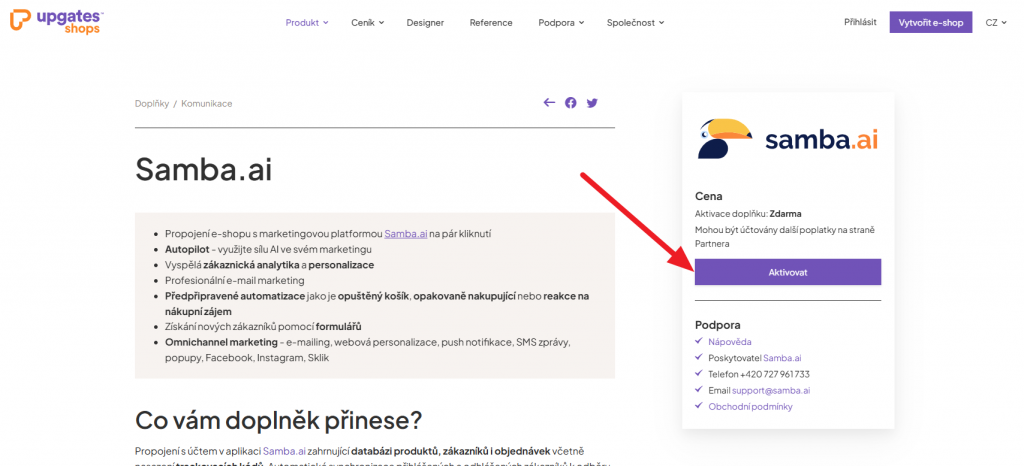This screenshot has width=1024, height=466.
Task: Open the Společnost dropdown menu
Action: (634, 22)
